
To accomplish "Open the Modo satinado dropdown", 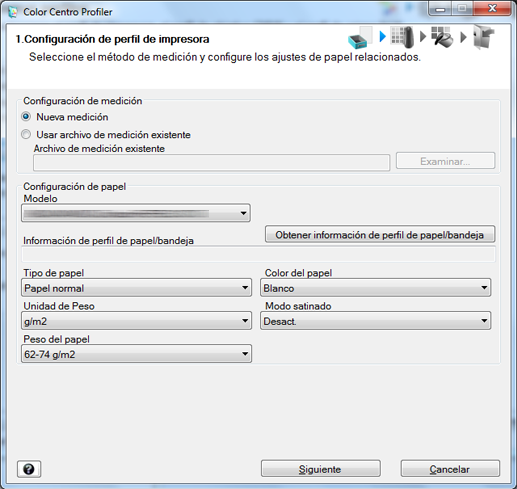I will click(x=375, y=321).
